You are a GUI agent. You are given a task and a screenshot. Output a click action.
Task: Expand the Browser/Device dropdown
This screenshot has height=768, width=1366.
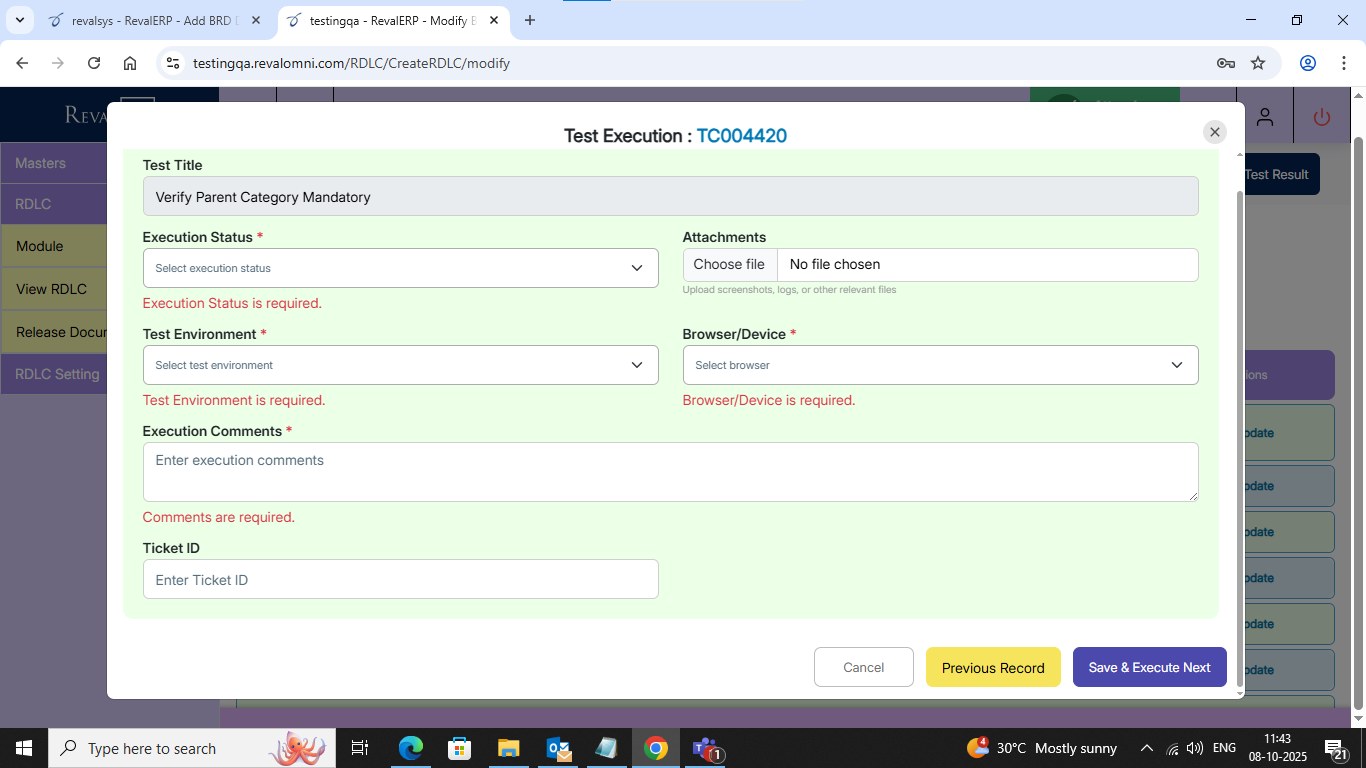(x=940, y=365)
